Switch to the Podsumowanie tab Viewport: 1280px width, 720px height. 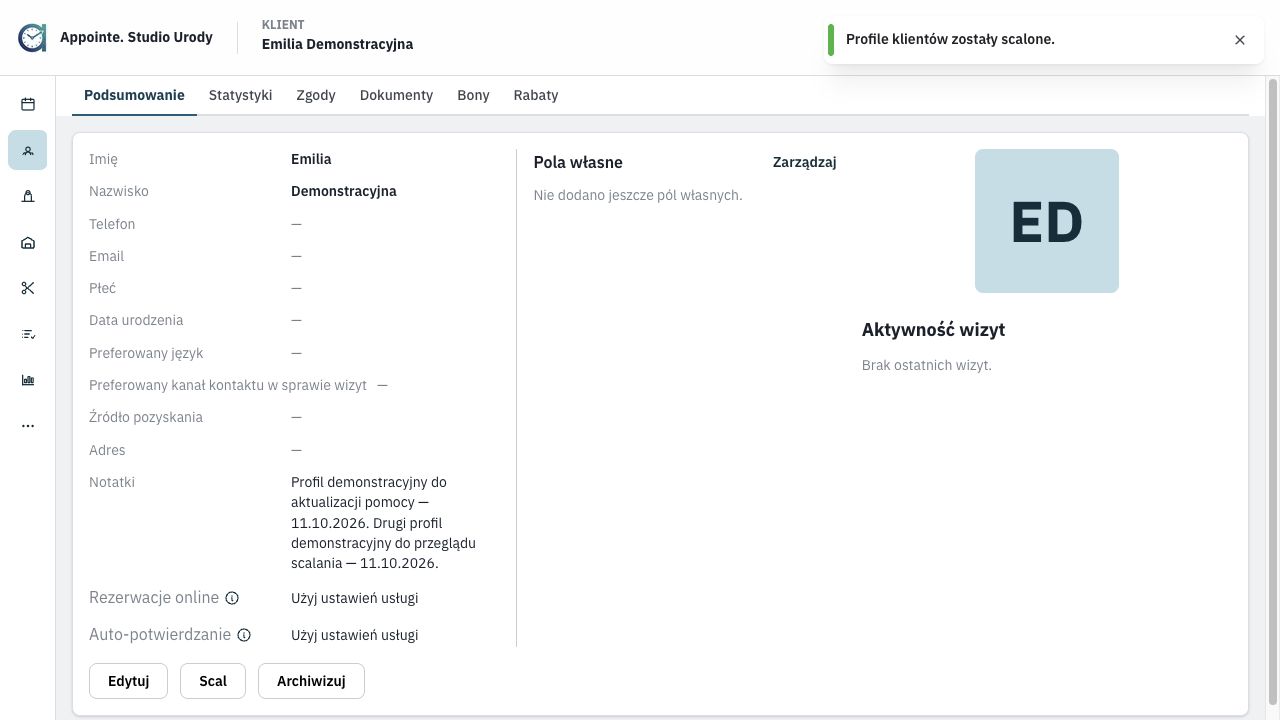click(x=134, y=95)
